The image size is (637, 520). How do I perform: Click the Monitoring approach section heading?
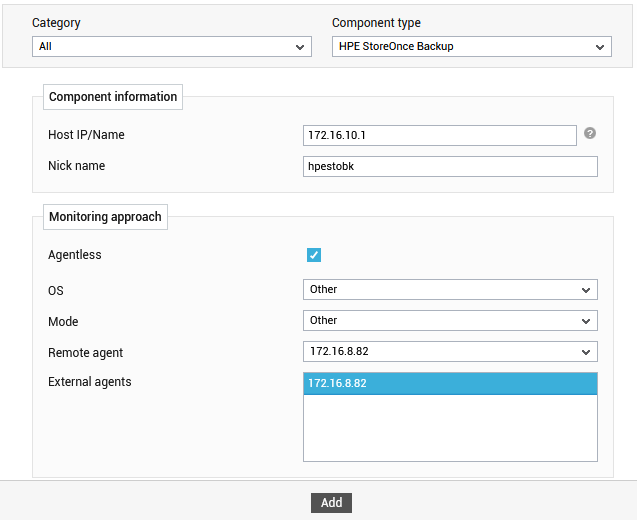pos(105,217)
